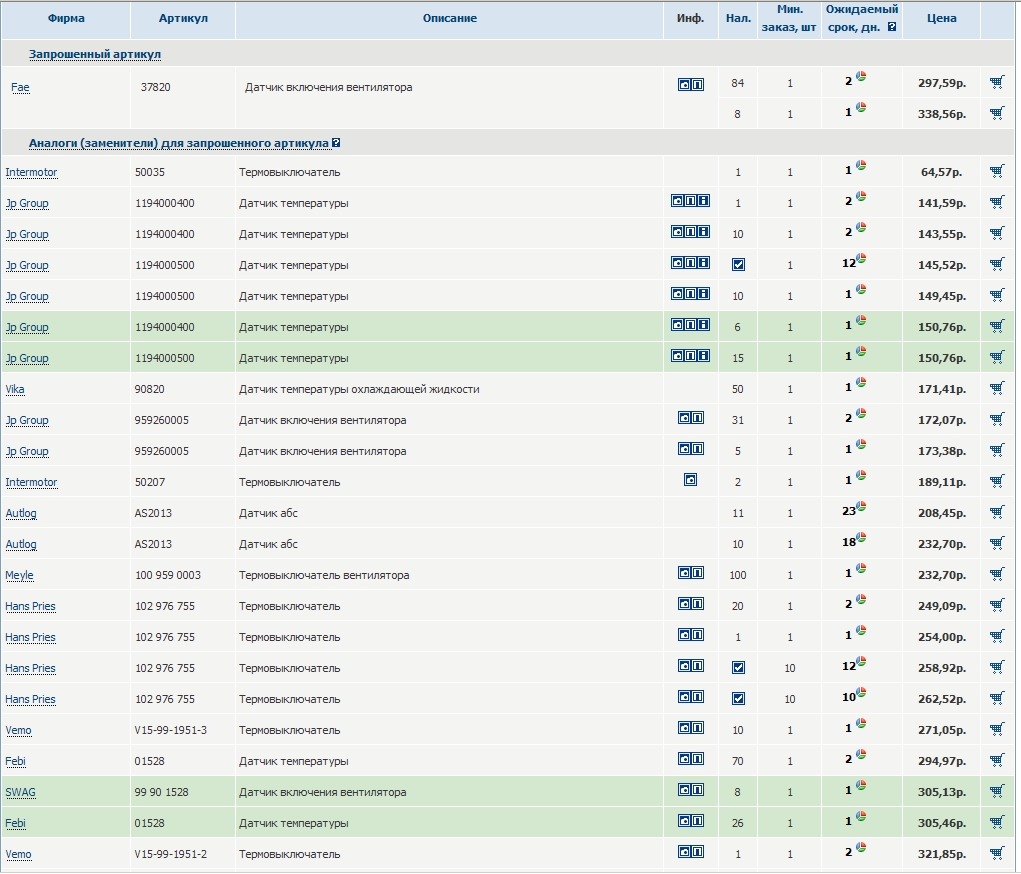This screenshot has height=874, width=1021.
Task: Toggle availability checkbox in 145,52р. Jp Group row
Action: pos(738,264)
